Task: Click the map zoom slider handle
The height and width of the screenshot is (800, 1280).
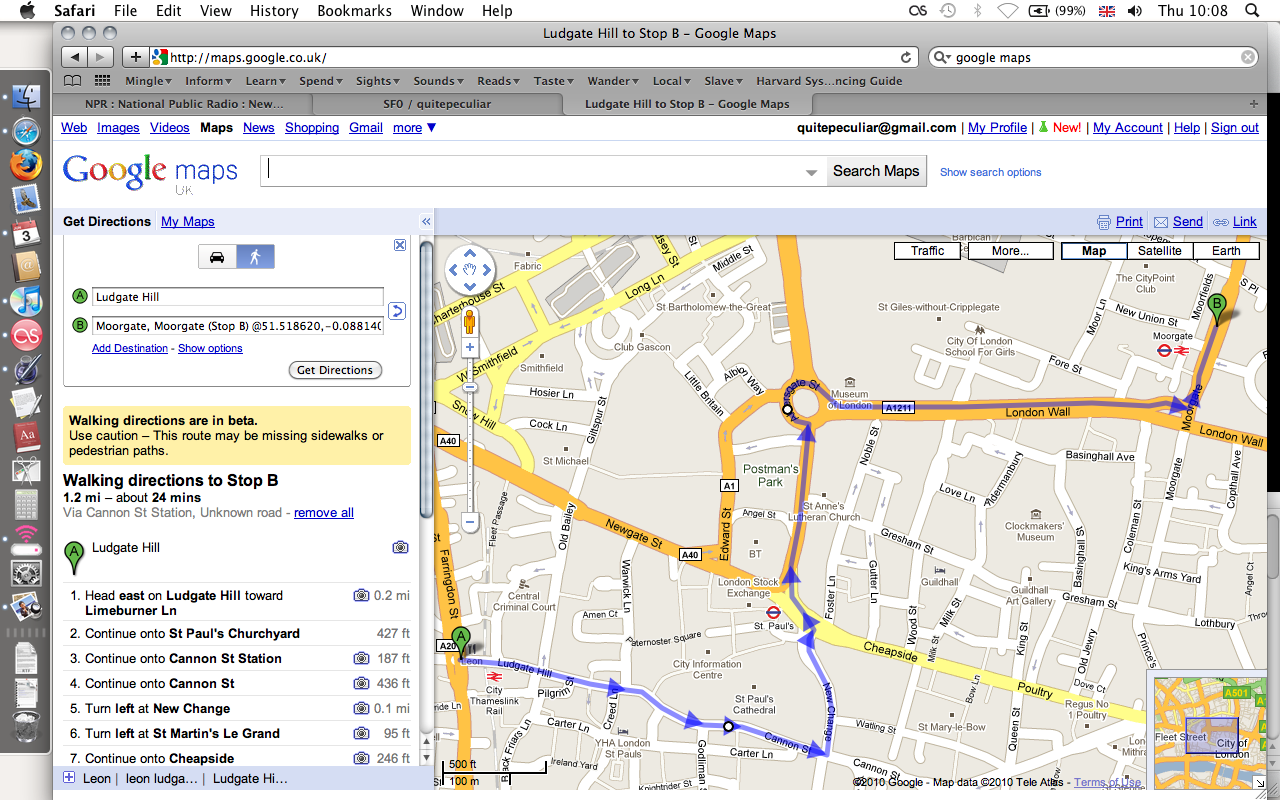Action: [x=470, y=387]
